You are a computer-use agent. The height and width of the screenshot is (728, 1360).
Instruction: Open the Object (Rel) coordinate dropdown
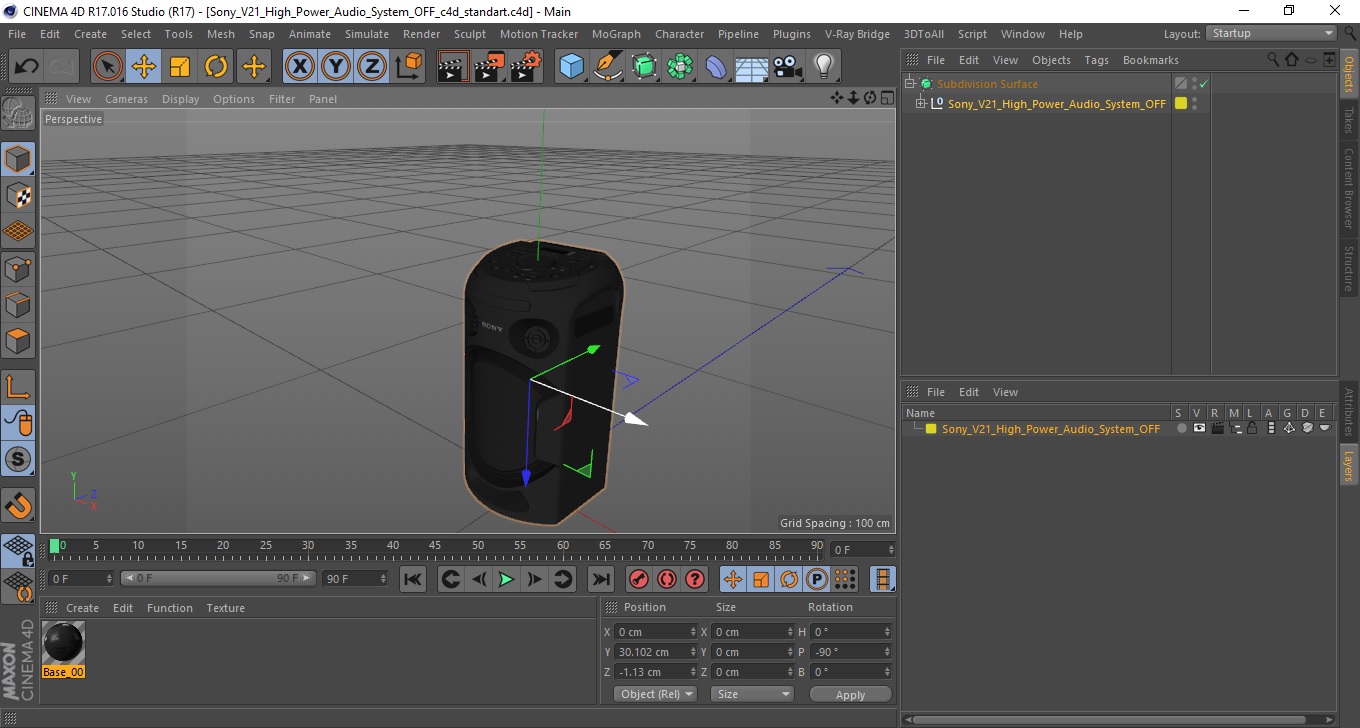(655, 694)
